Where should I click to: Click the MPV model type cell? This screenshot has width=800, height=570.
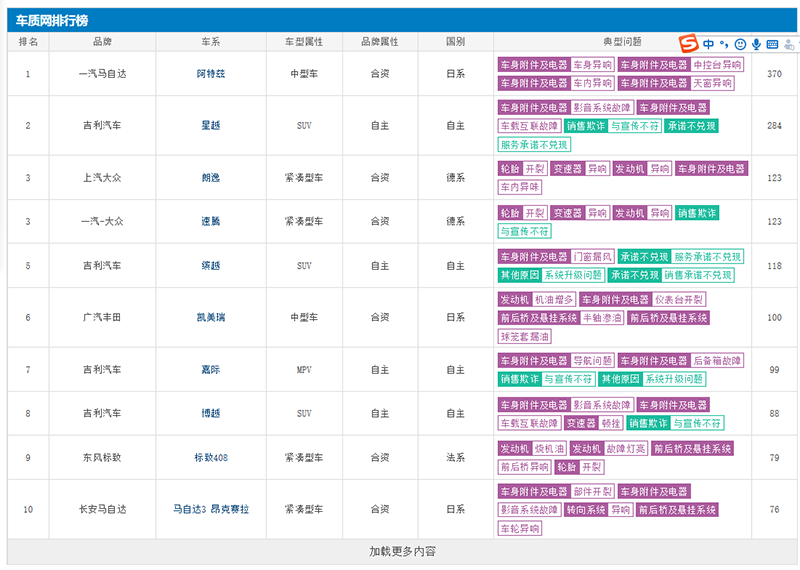tap(304, 369)
